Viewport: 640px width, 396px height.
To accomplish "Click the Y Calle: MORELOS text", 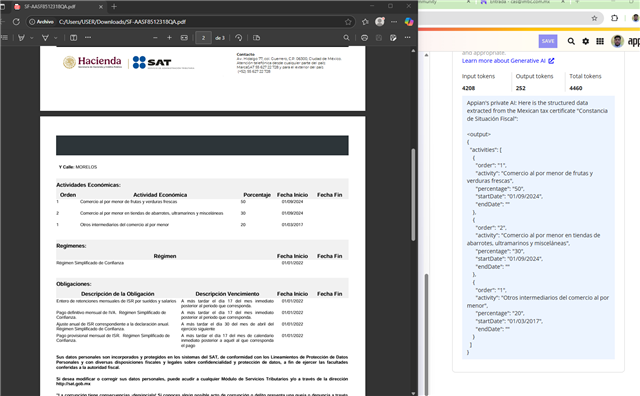I will 78,167.
